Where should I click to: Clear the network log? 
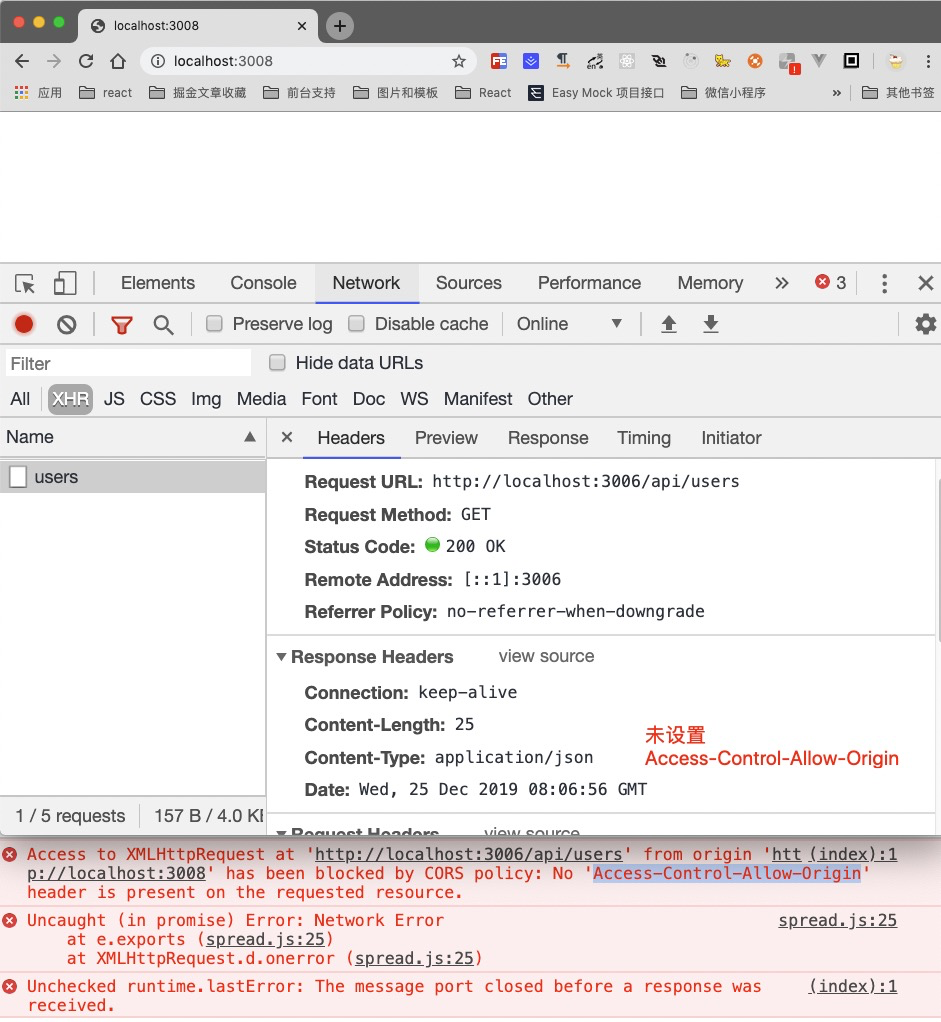pyautogui.click(x=66, y=324)
